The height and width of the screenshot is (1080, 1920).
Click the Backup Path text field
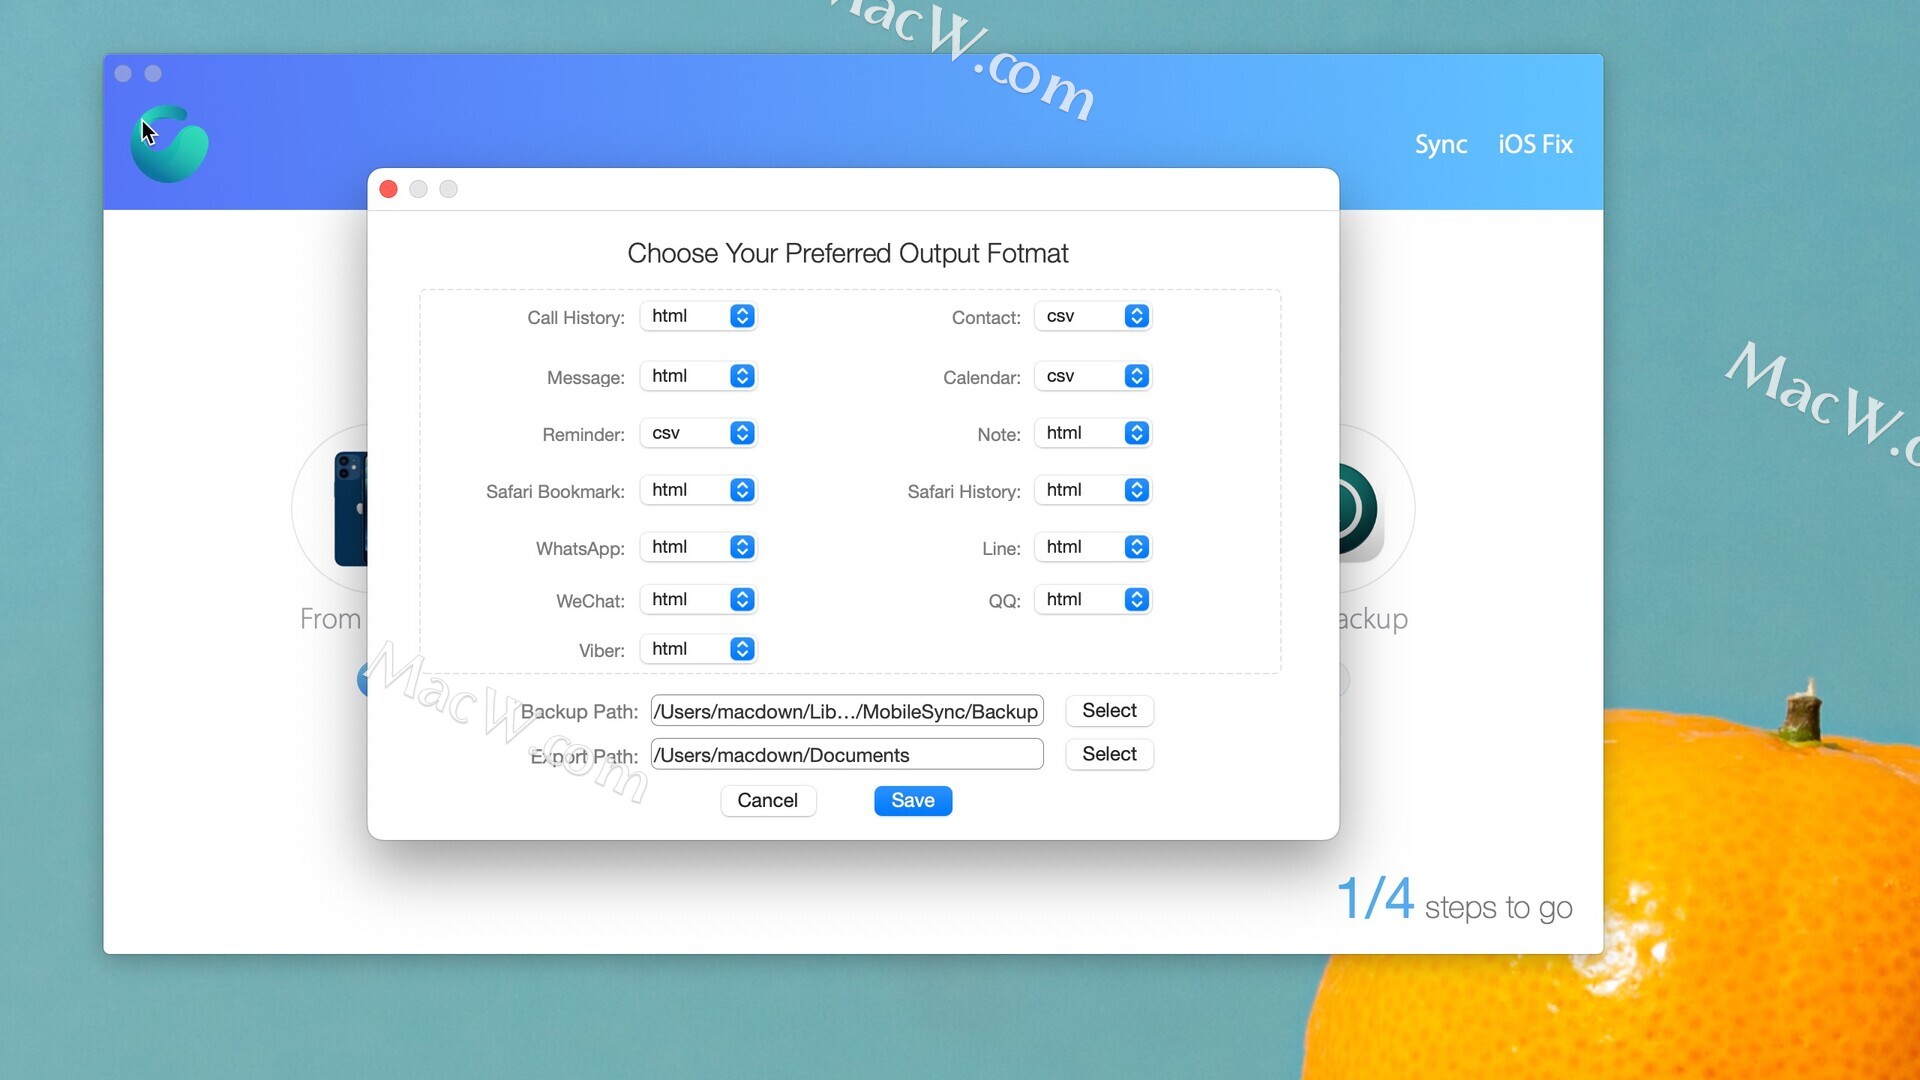tap(847, 711)
